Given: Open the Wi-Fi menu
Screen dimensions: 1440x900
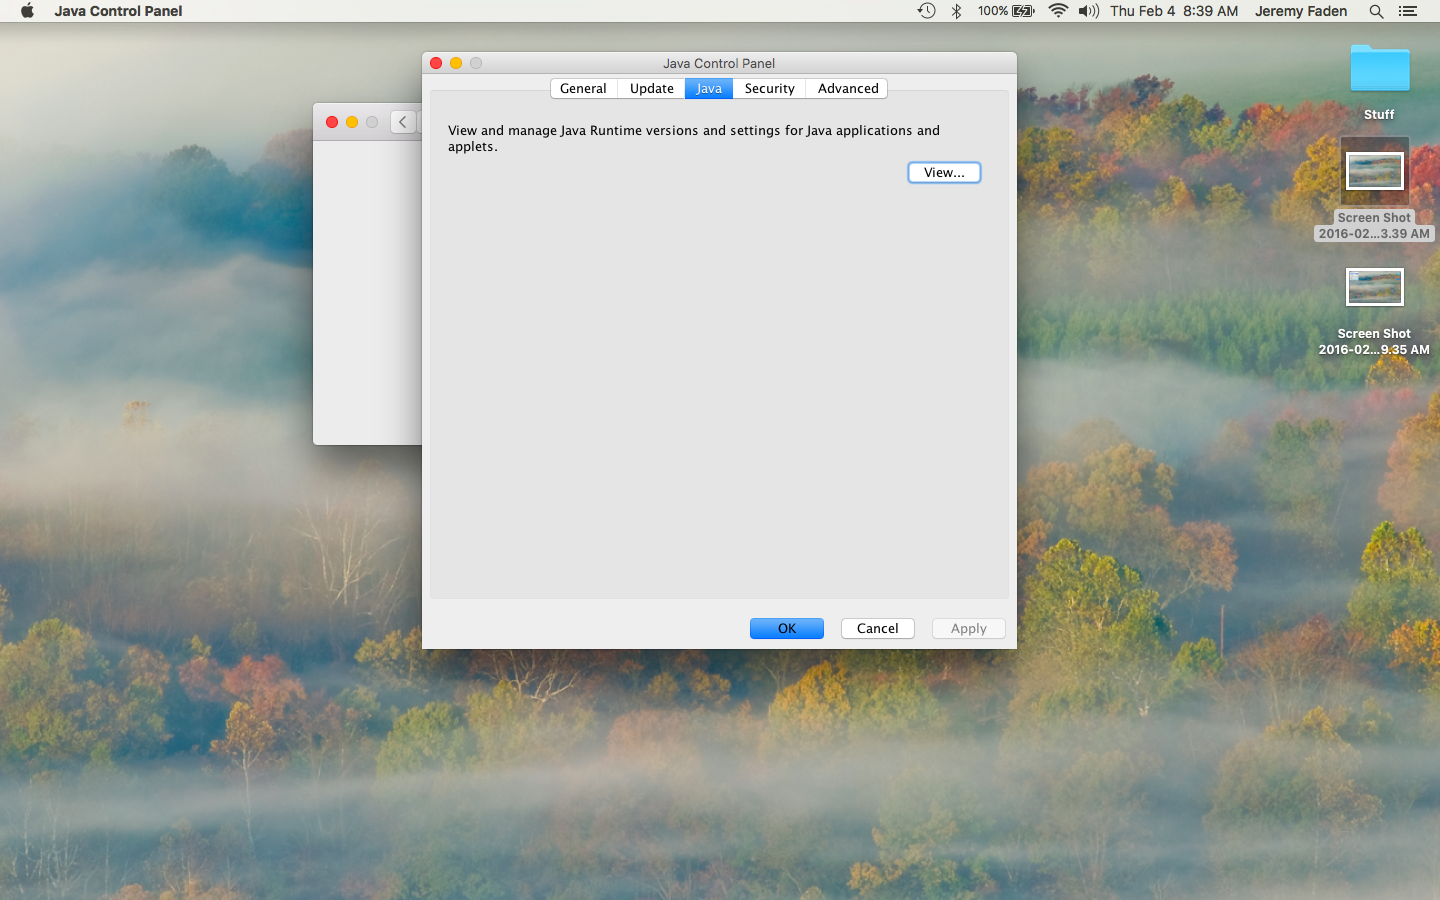Looking at the screenshot, I should [1058, 11].
